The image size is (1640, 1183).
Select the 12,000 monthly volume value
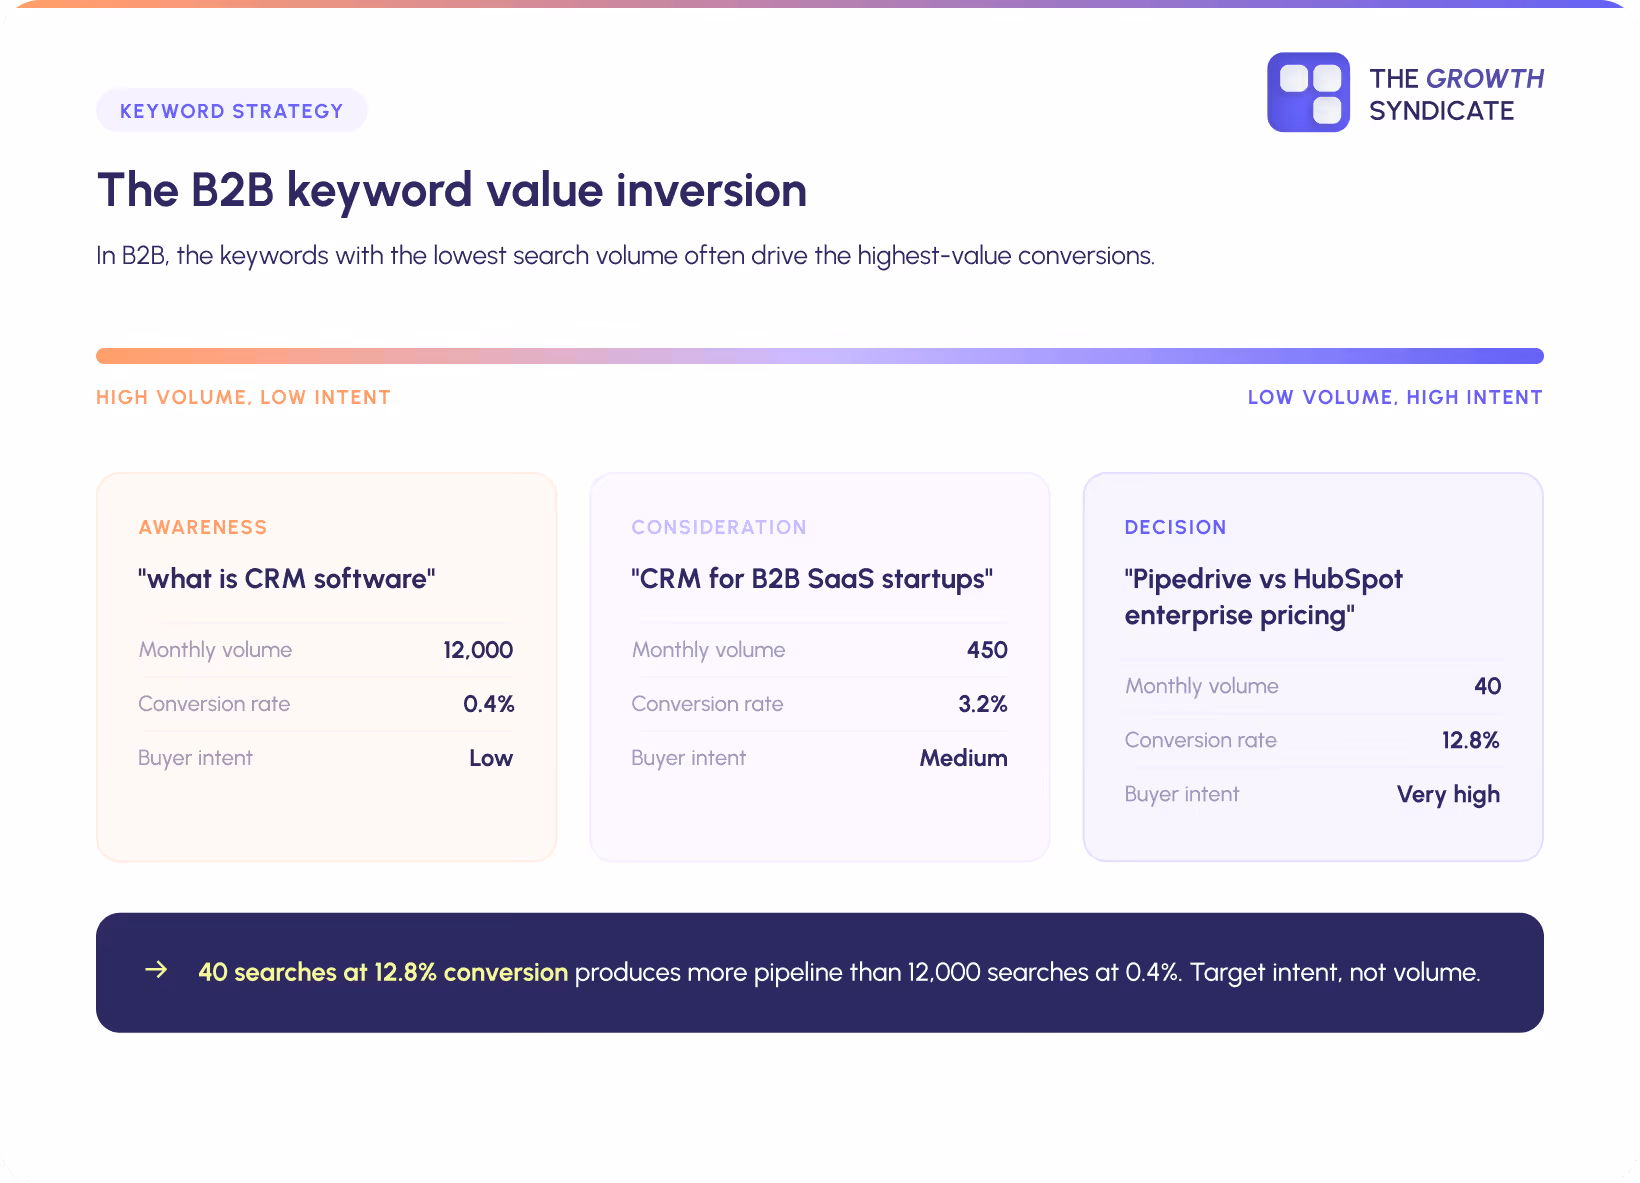478,650
